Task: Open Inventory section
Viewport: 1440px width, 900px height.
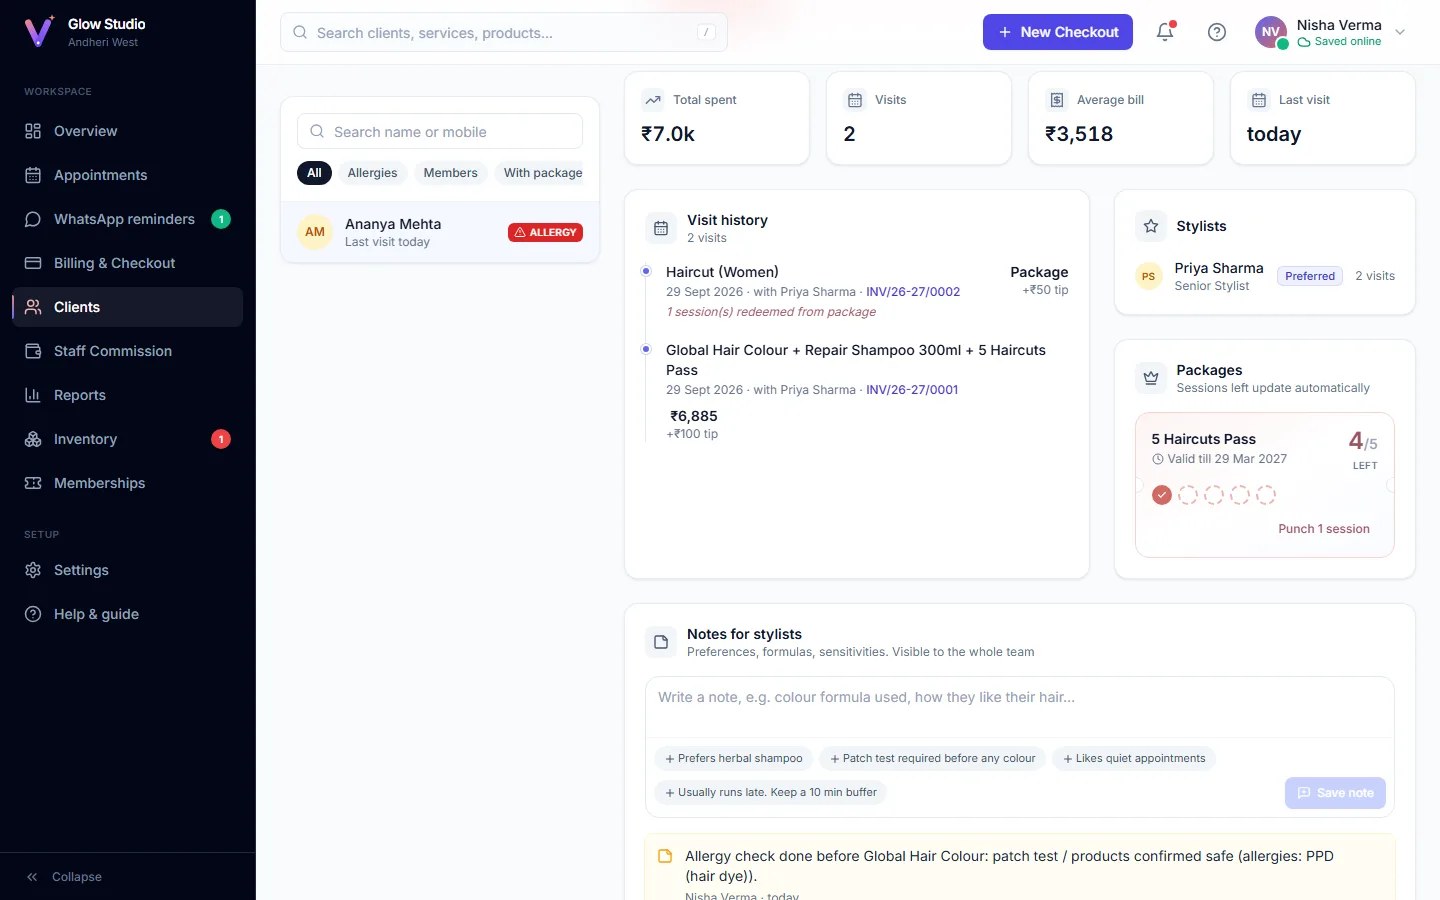Action: 127,439
